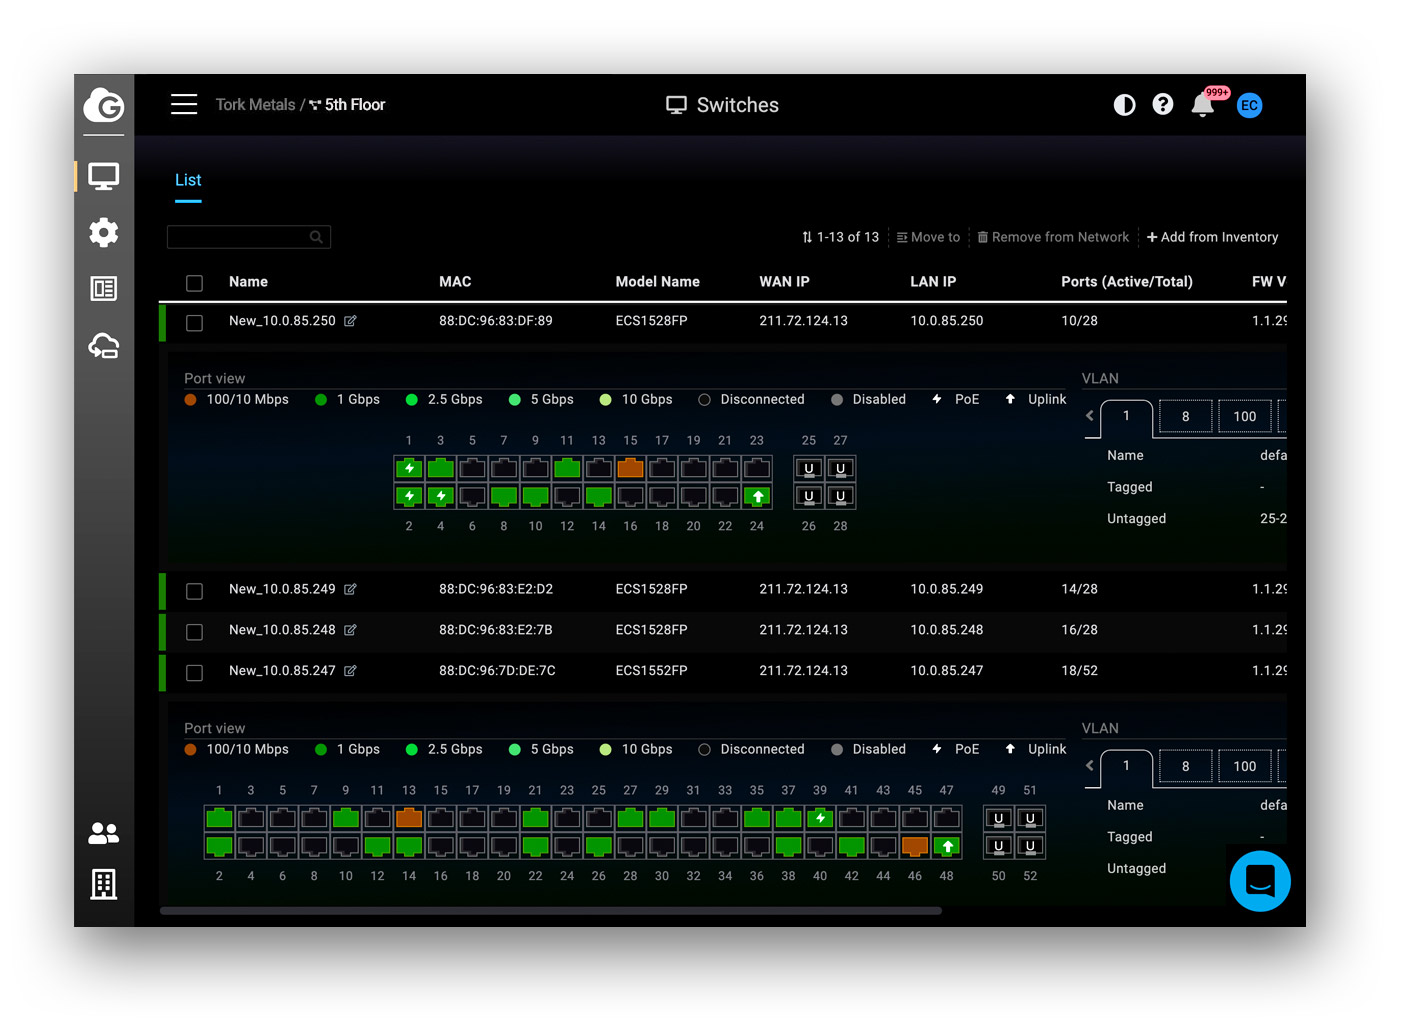Switch to the List tab

click(x=188, y=180)
